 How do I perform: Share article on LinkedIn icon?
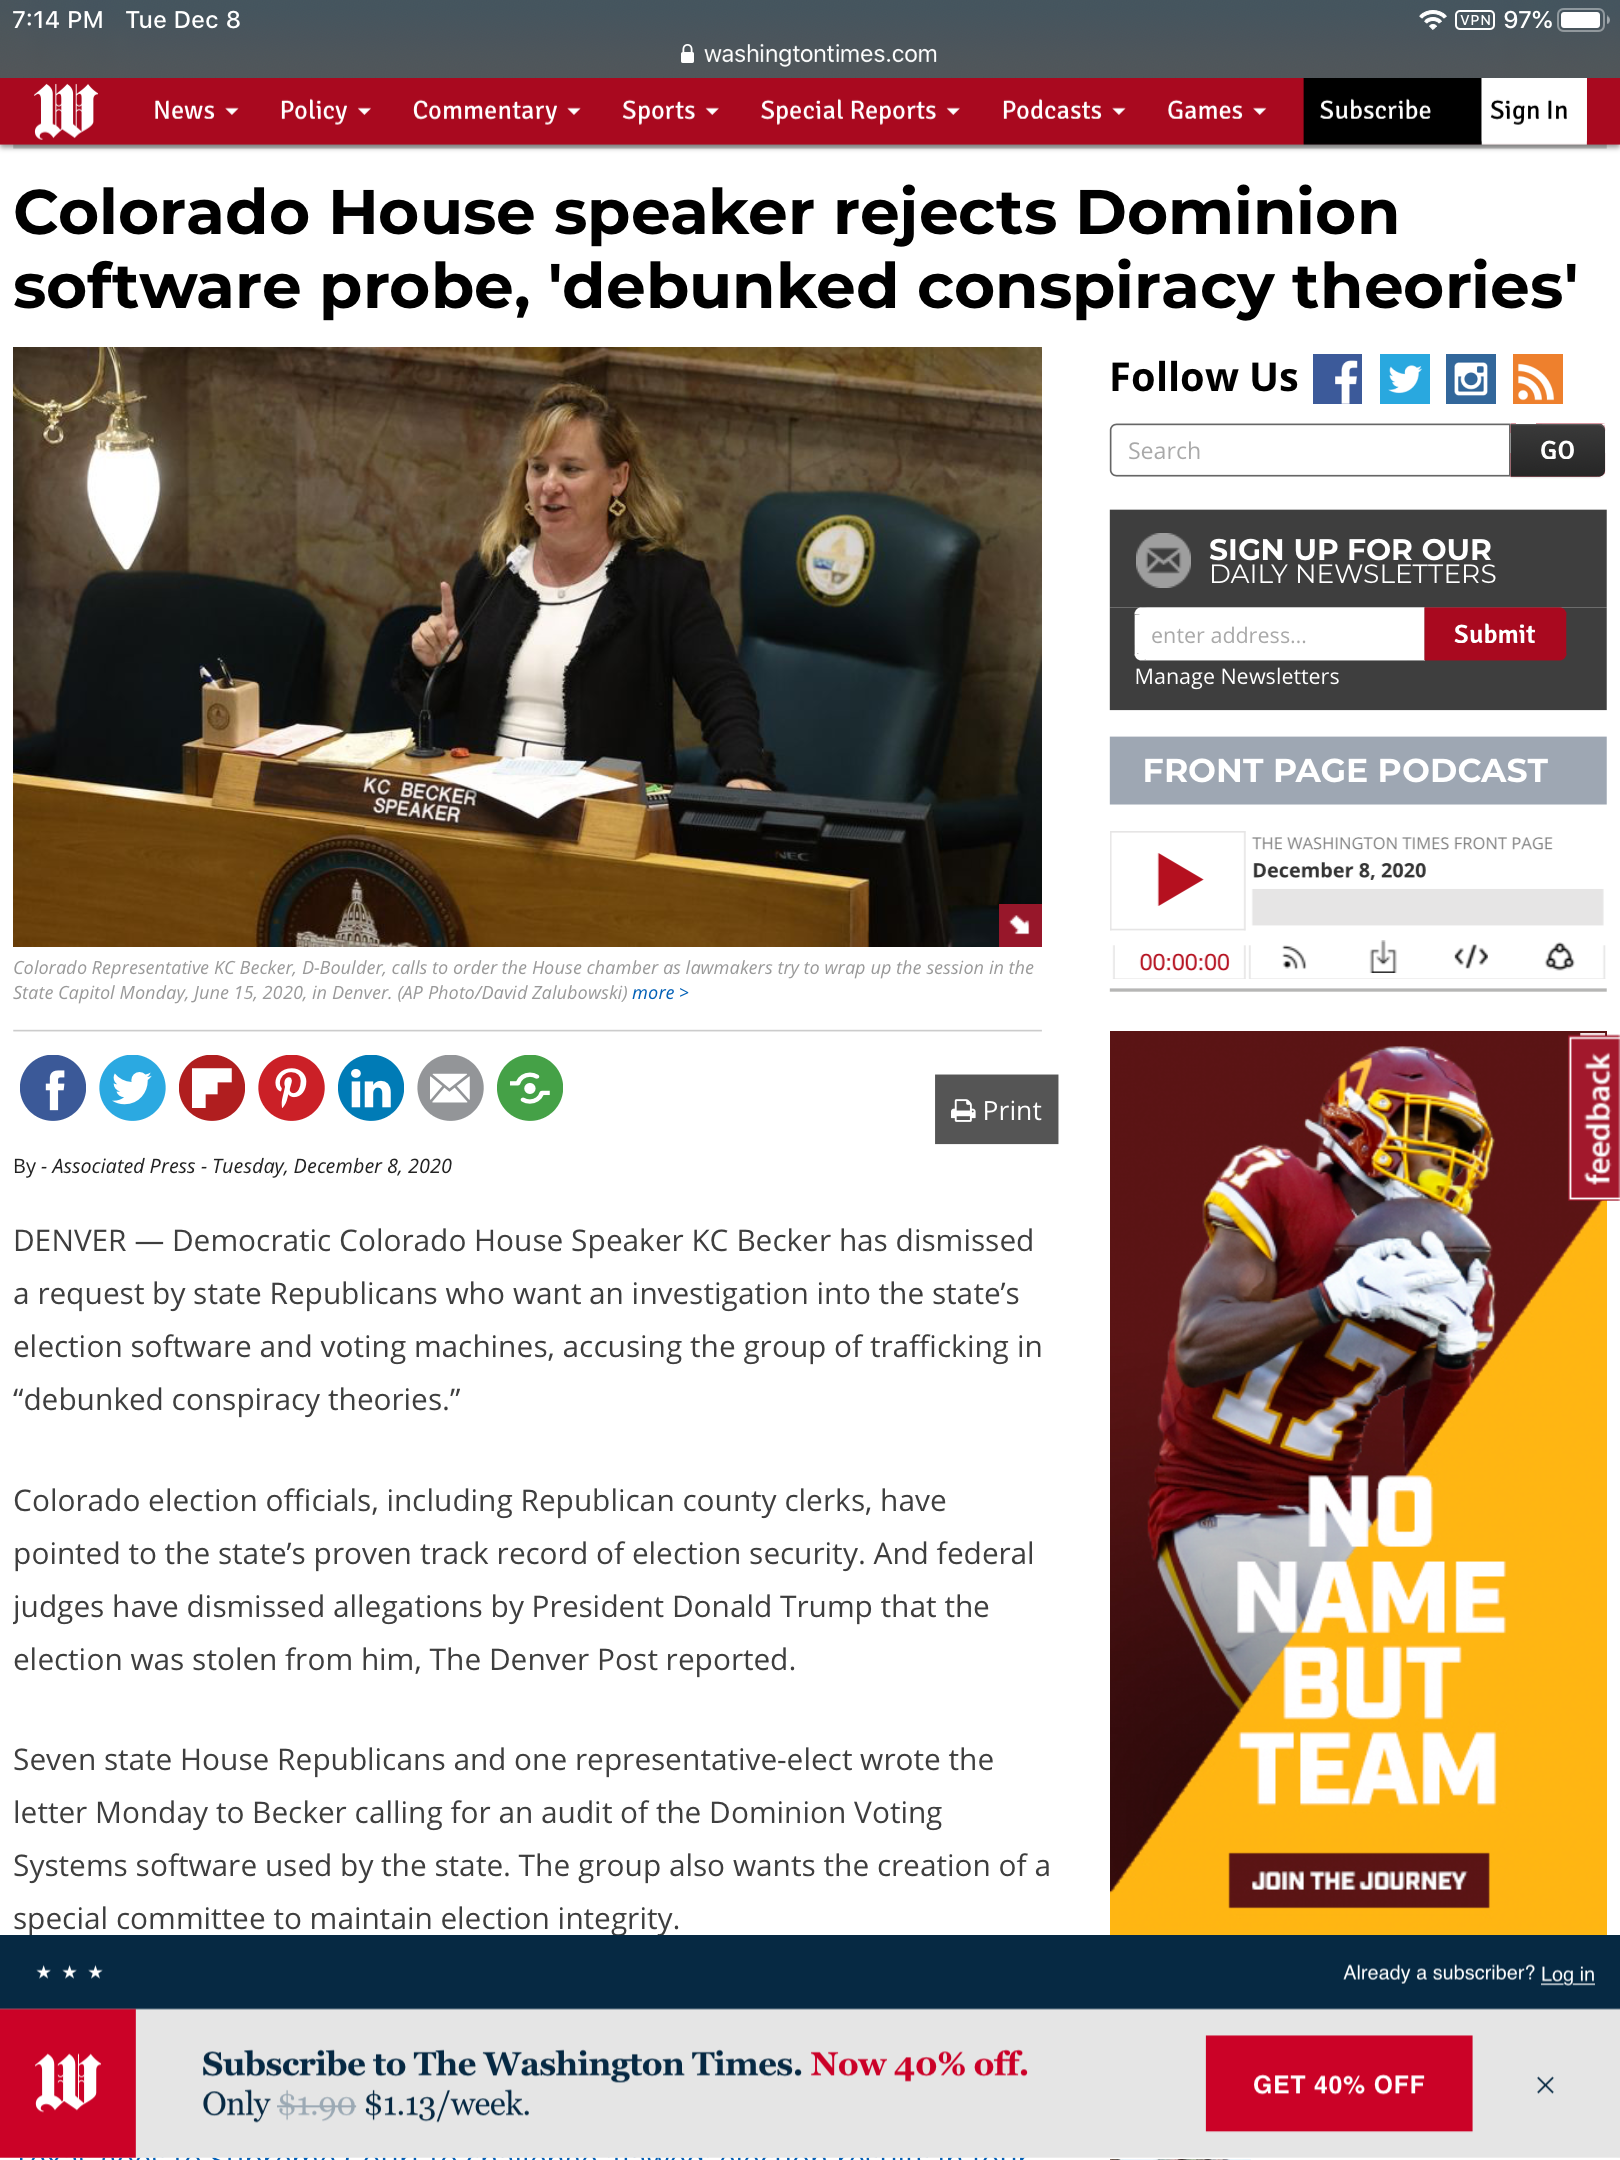(371, 1088)
